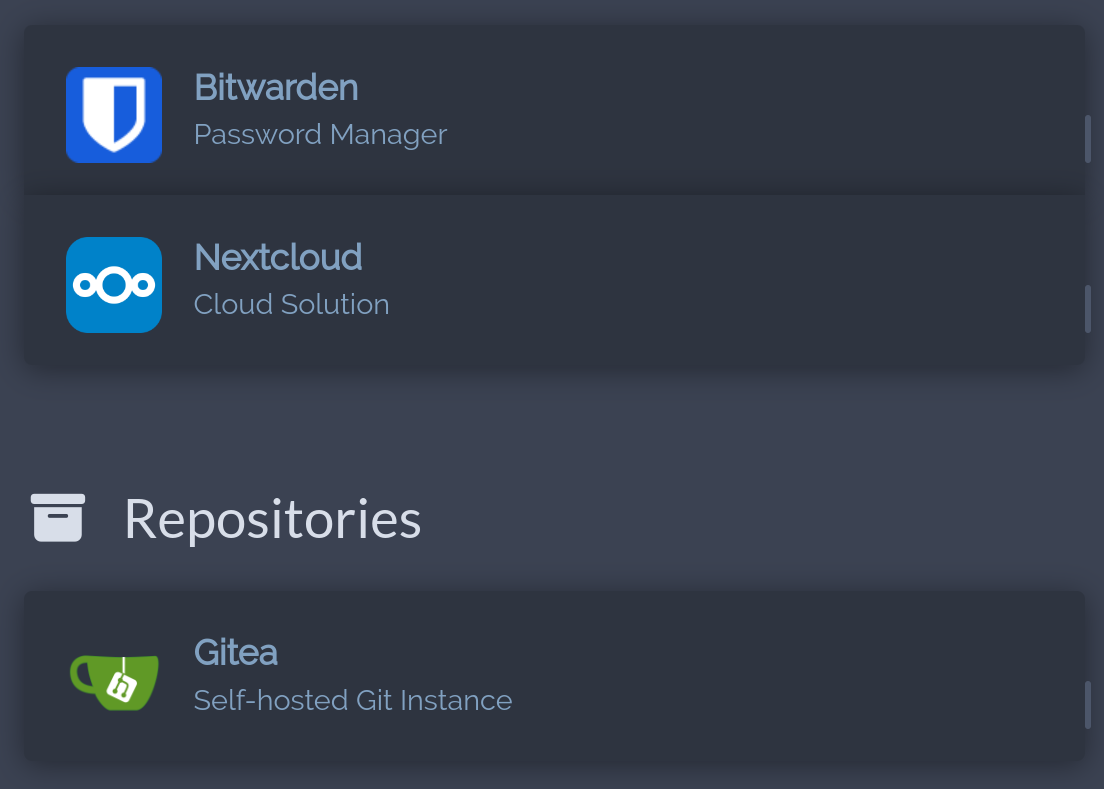The height and width of the screenshot is (789, 1104).
Task: Click the archive box icon beside Repositories
Action: pos(58,518)
